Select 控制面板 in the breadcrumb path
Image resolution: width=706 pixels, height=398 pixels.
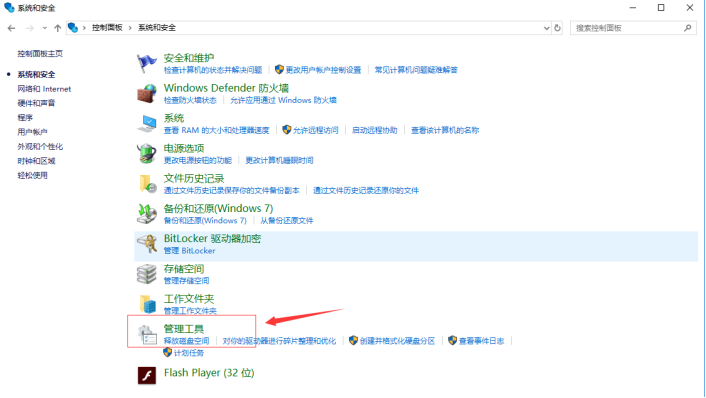point(107,28)
